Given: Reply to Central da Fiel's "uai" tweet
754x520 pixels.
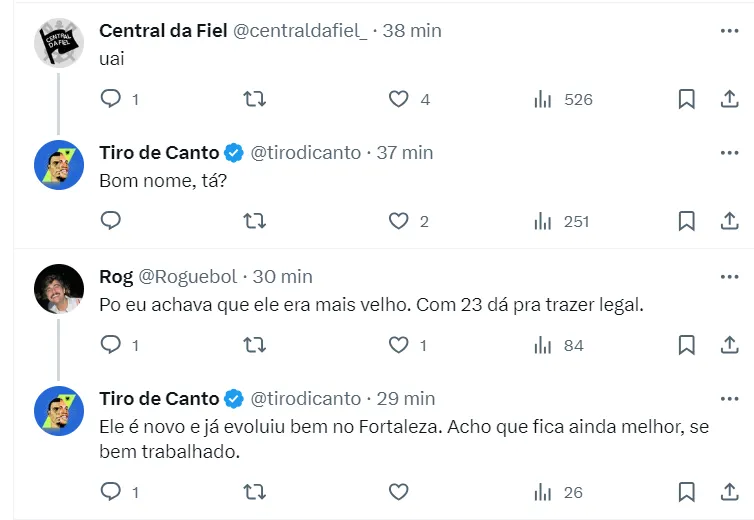Looking at the screenshot, I should tap(112, 99).
